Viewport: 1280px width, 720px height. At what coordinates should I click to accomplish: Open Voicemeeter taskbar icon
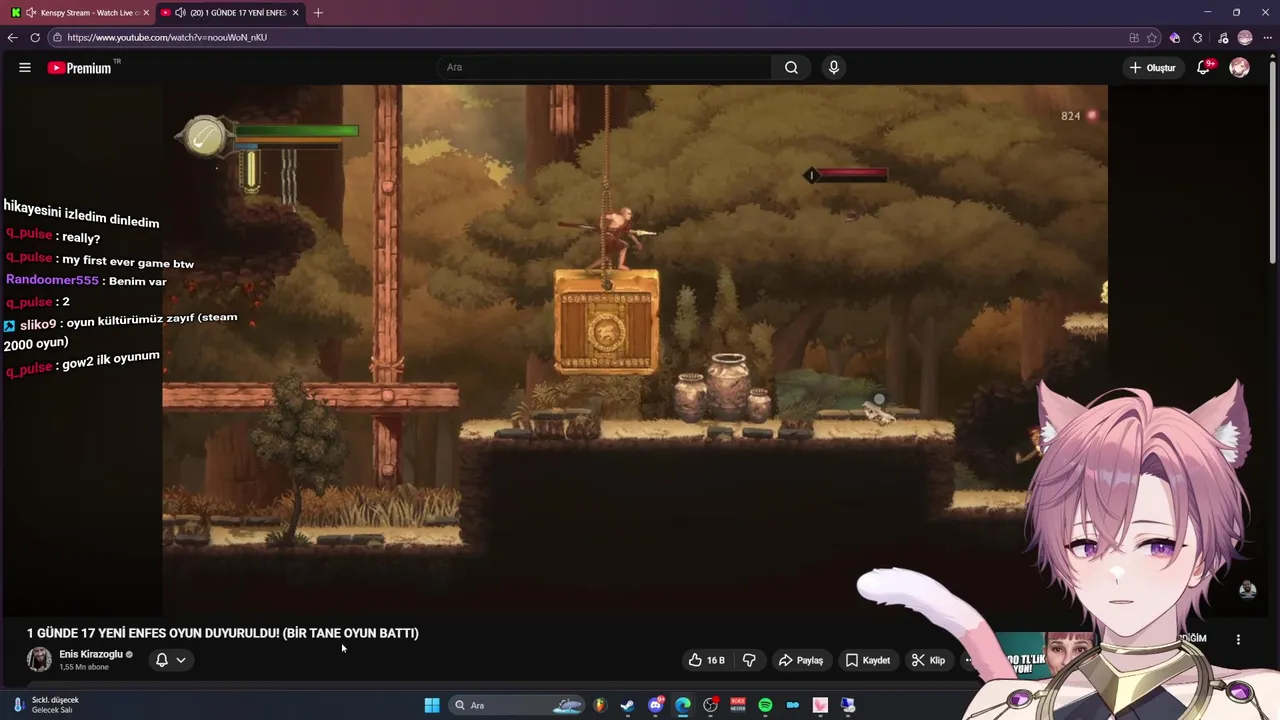click(x=738, y=705)
